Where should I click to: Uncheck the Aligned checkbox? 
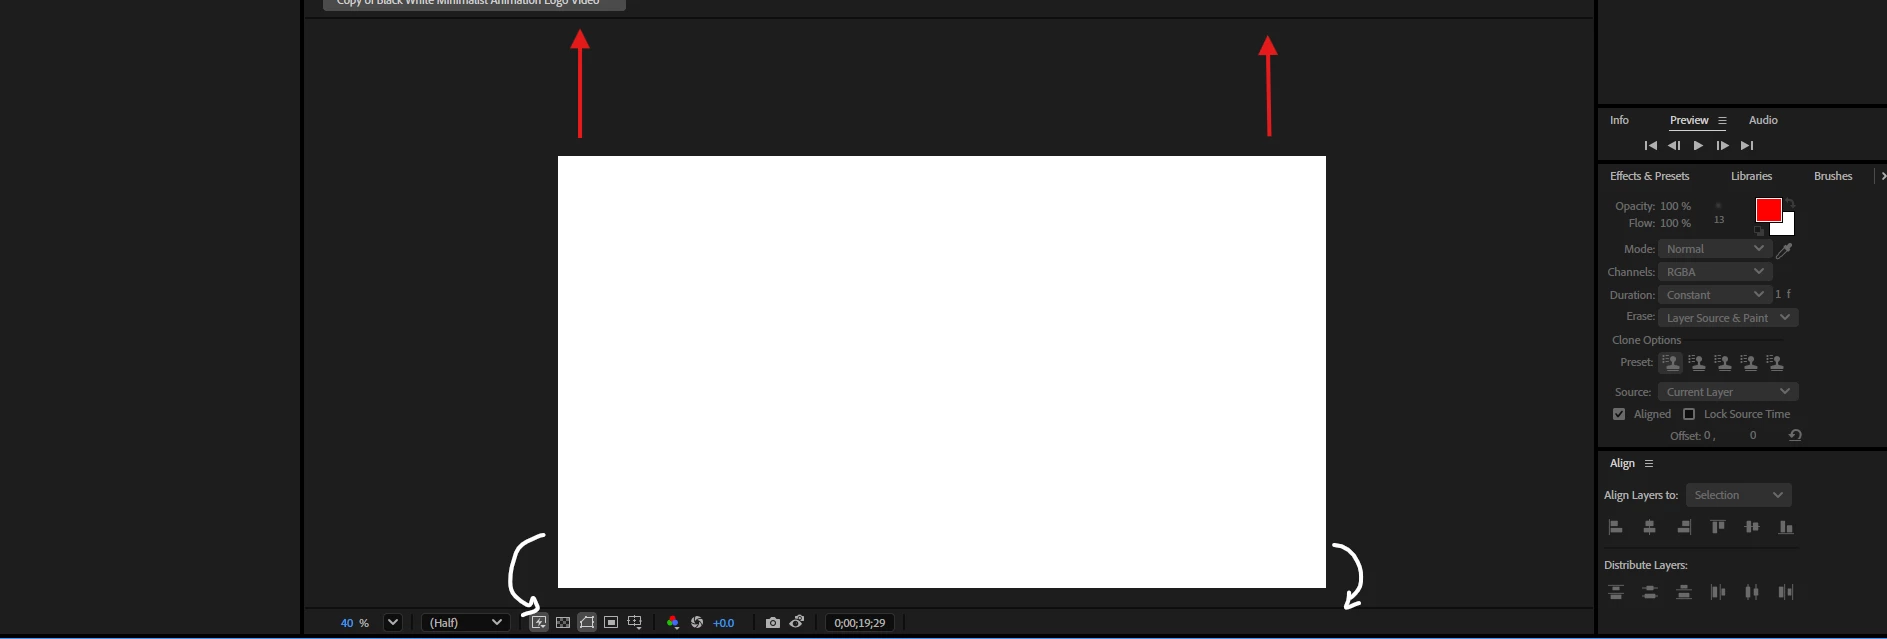point(1619,414)
